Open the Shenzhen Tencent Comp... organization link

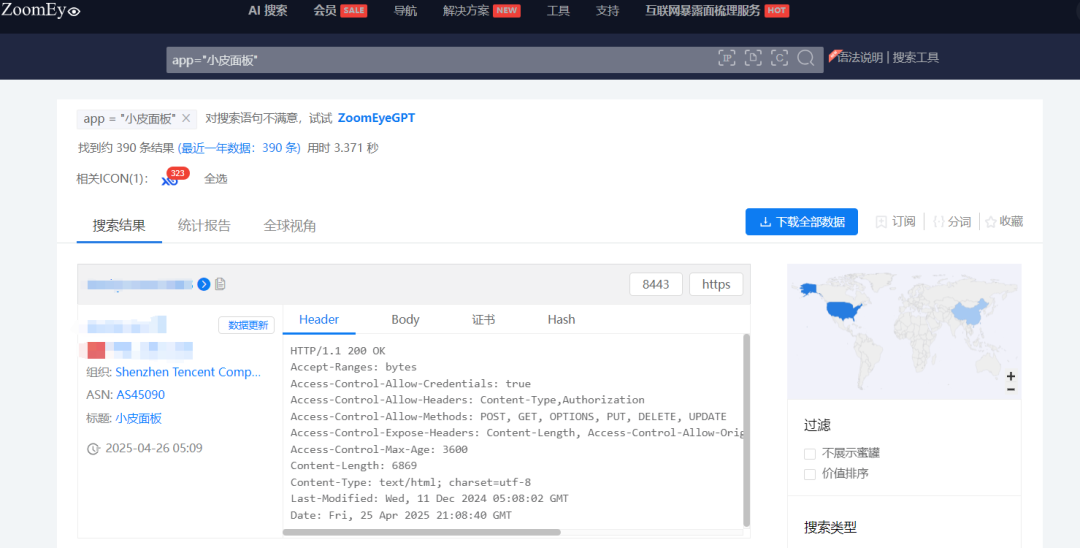coord(188,372)
